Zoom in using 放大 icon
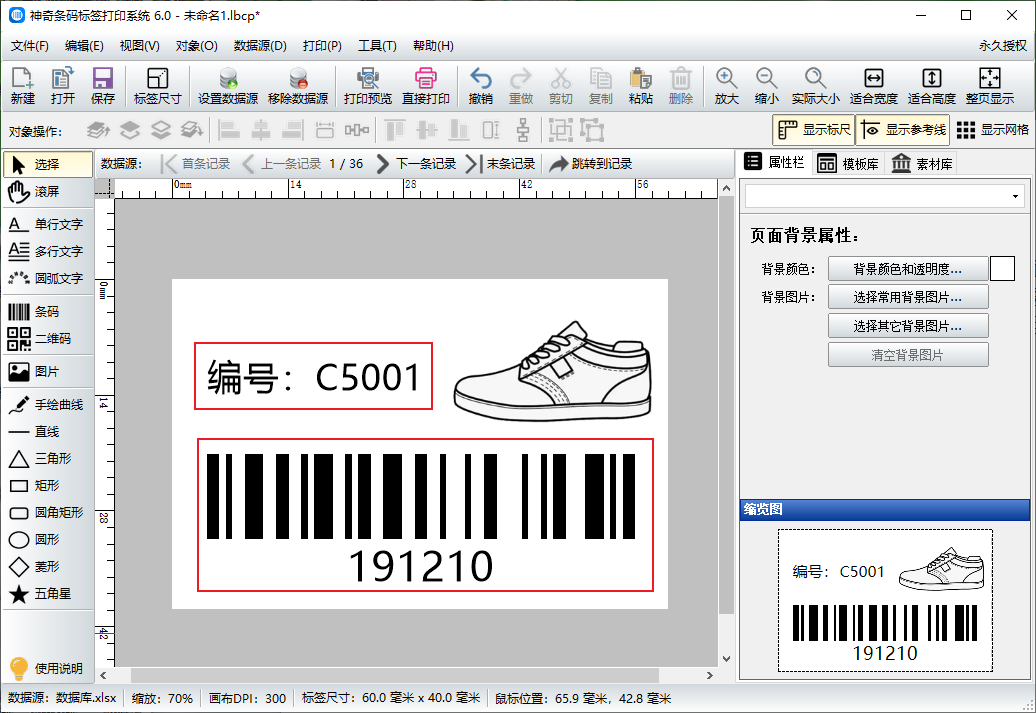This screenshot has width=1036, height=713. (726, 86)
